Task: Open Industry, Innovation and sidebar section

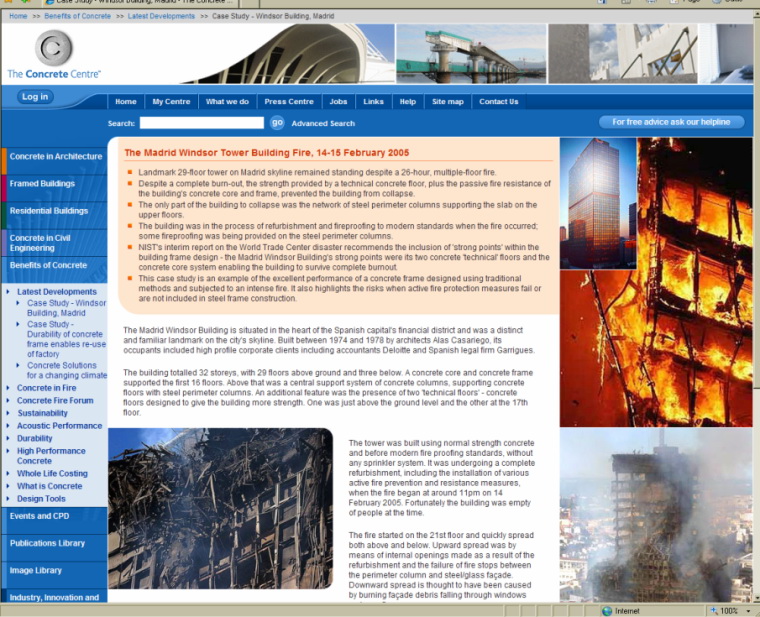Action: coord(54,596)
